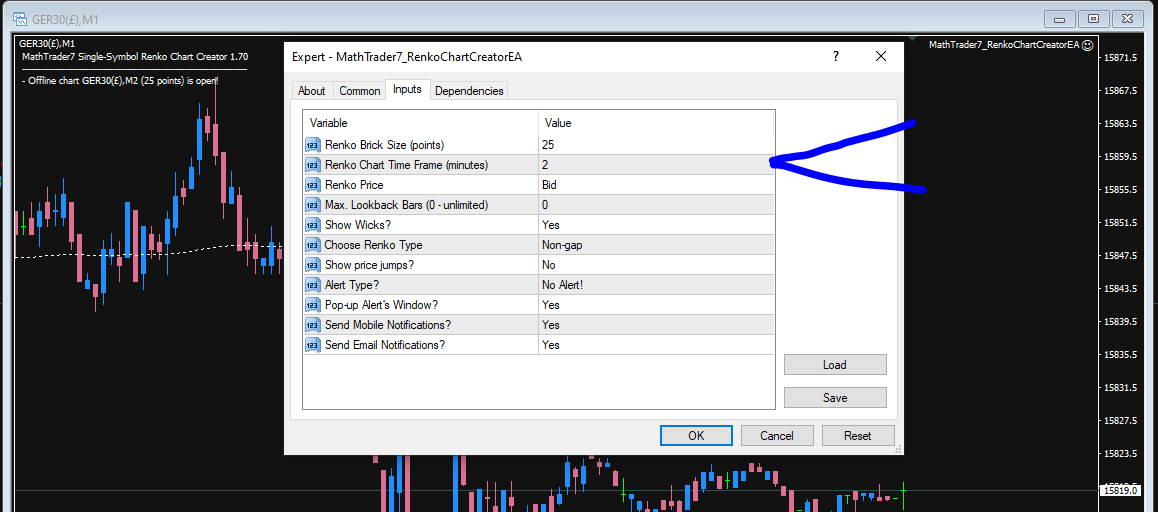Image resolution: width=1158 pixels, height=512 pixels.
Task: Edit Renko Chart Time Frame value 2
Action: [656, 164]
